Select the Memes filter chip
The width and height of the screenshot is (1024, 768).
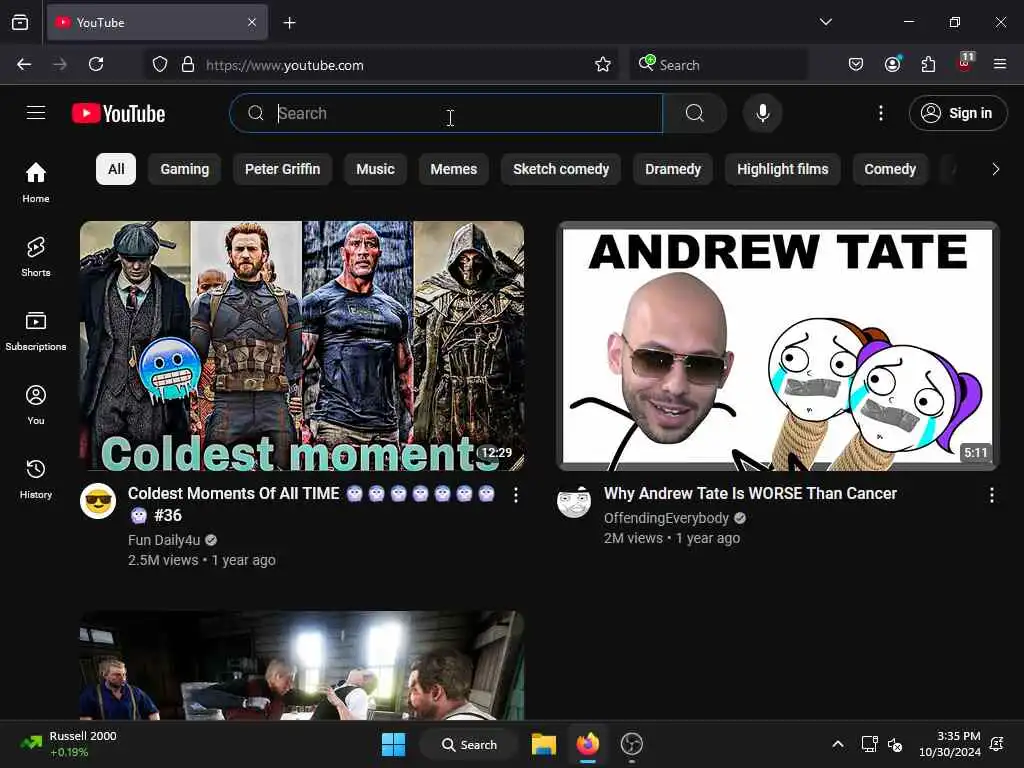point(454,169)
